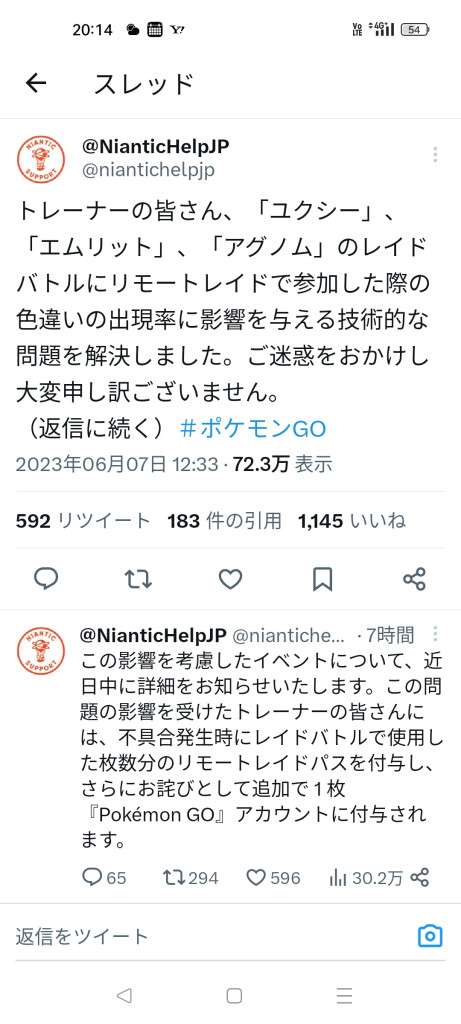Screen dimensions: 461x1024
Task: Tap the NianticHelpJP avatar on main tweet
Action: click(x=41, y=159)
